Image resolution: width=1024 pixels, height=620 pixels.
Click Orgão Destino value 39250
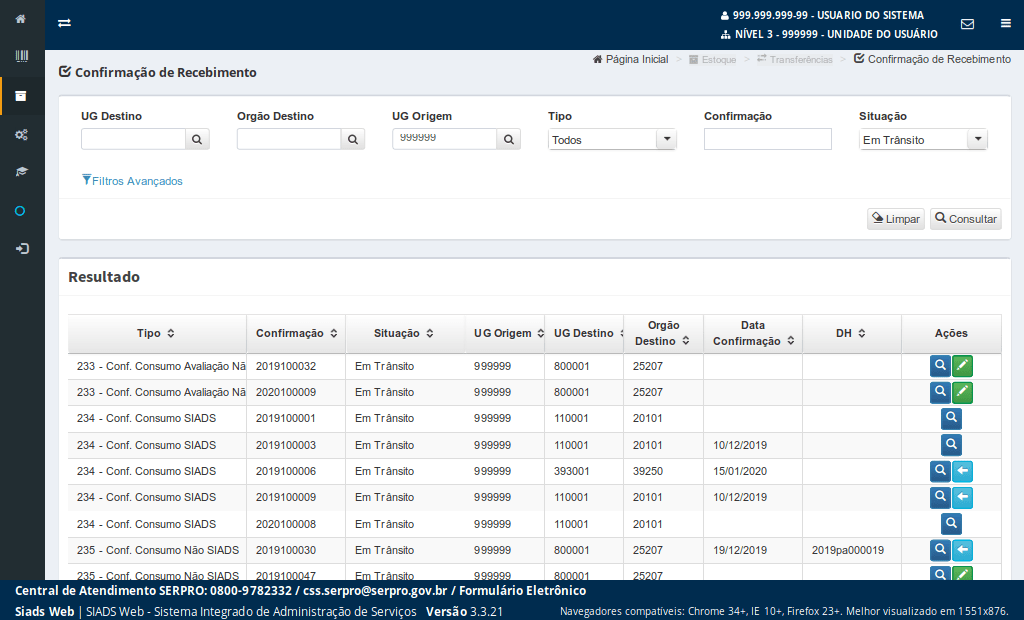tap(648, 471)
